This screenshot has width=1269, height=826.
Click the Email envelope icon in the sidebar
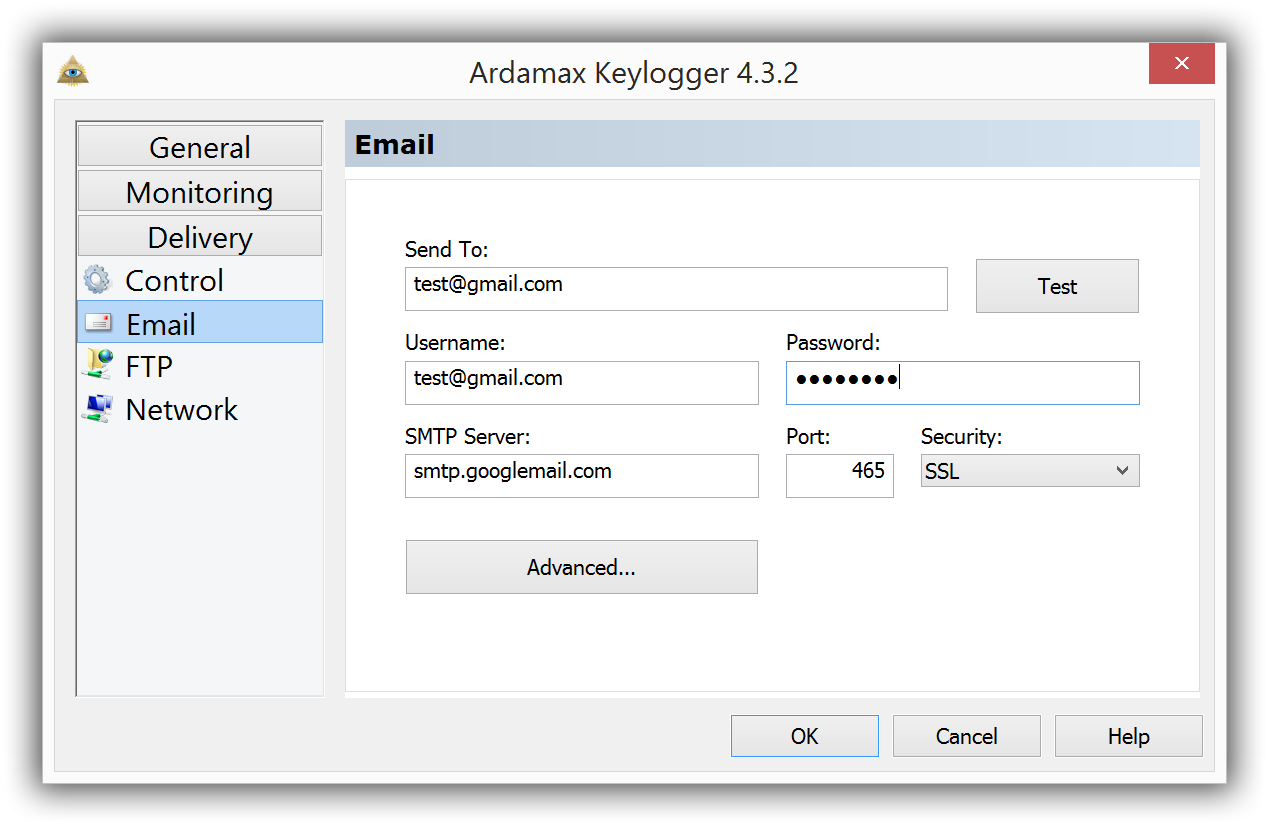pyautogui.click(x=98, y=322)
